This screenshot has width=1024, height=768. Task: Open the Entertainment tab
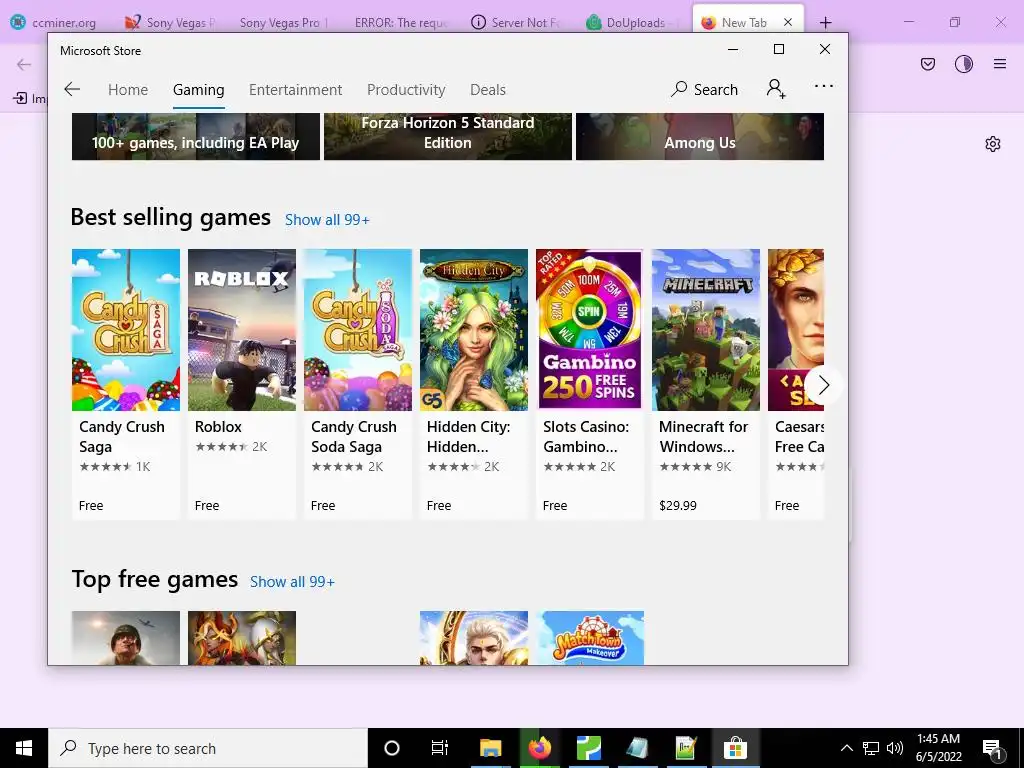pos(295,89)
